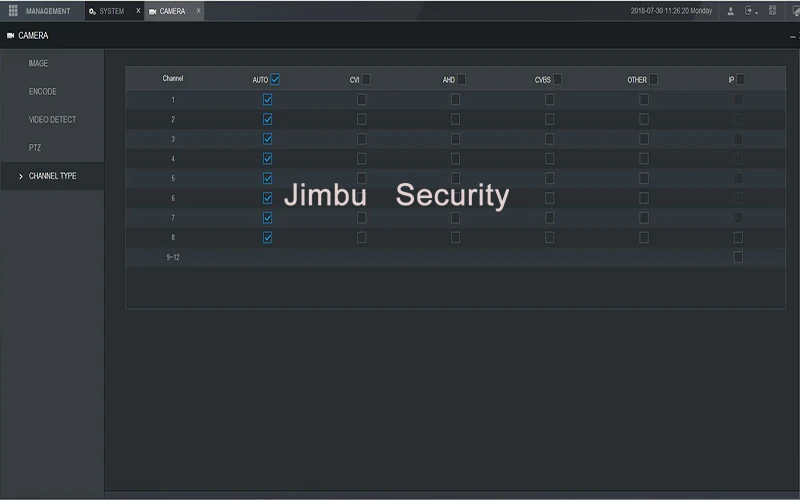Check the IP header checkbox
Image resolution: width=800 pixels, height=500 pixels.
(740, 79)
